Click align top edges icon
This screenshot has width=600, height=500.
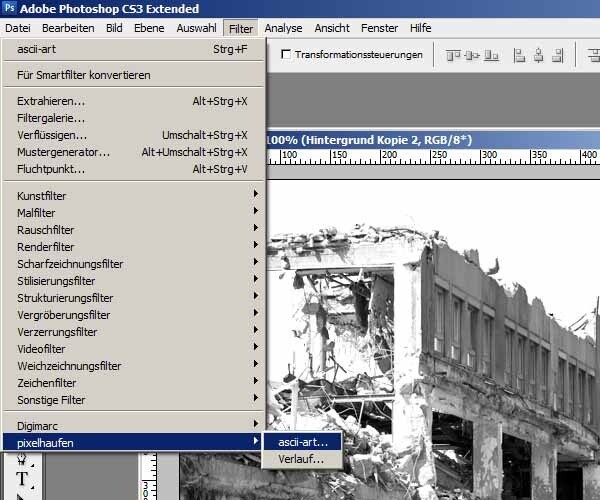pyautogui.click(x=453, y=56)
